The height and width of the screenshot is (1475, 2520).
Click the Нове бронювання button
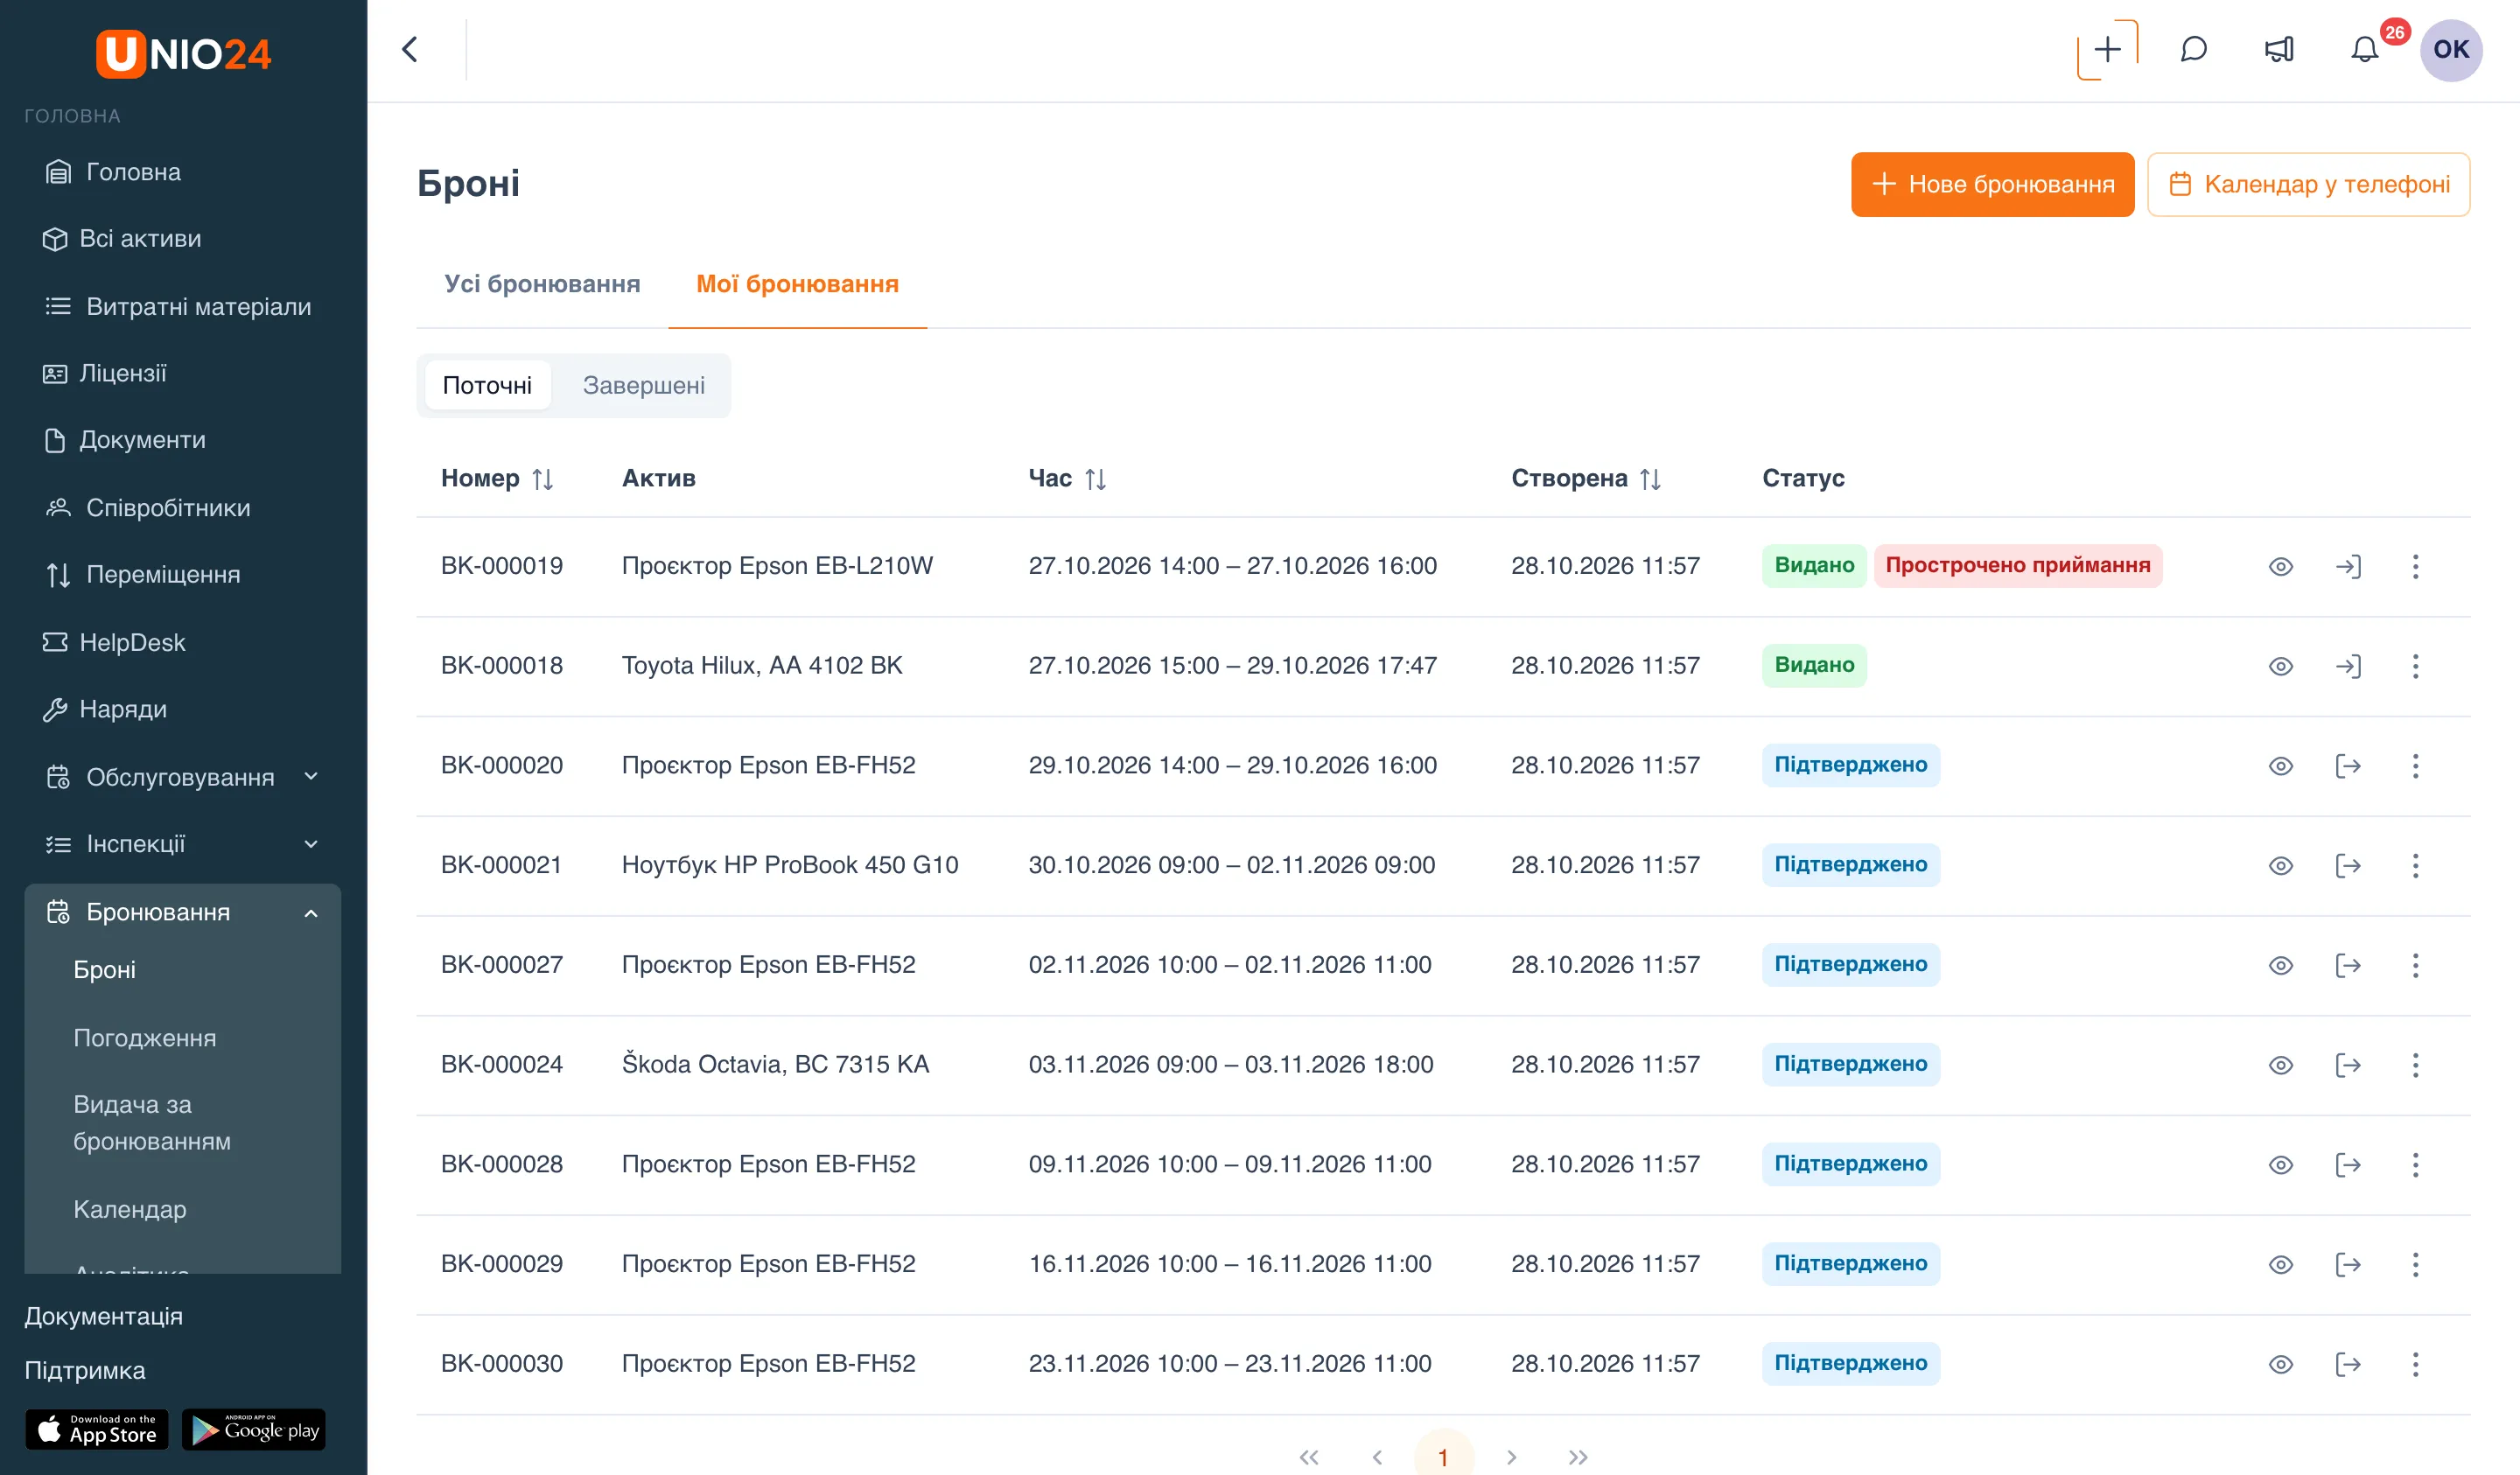click(1992, 184)
